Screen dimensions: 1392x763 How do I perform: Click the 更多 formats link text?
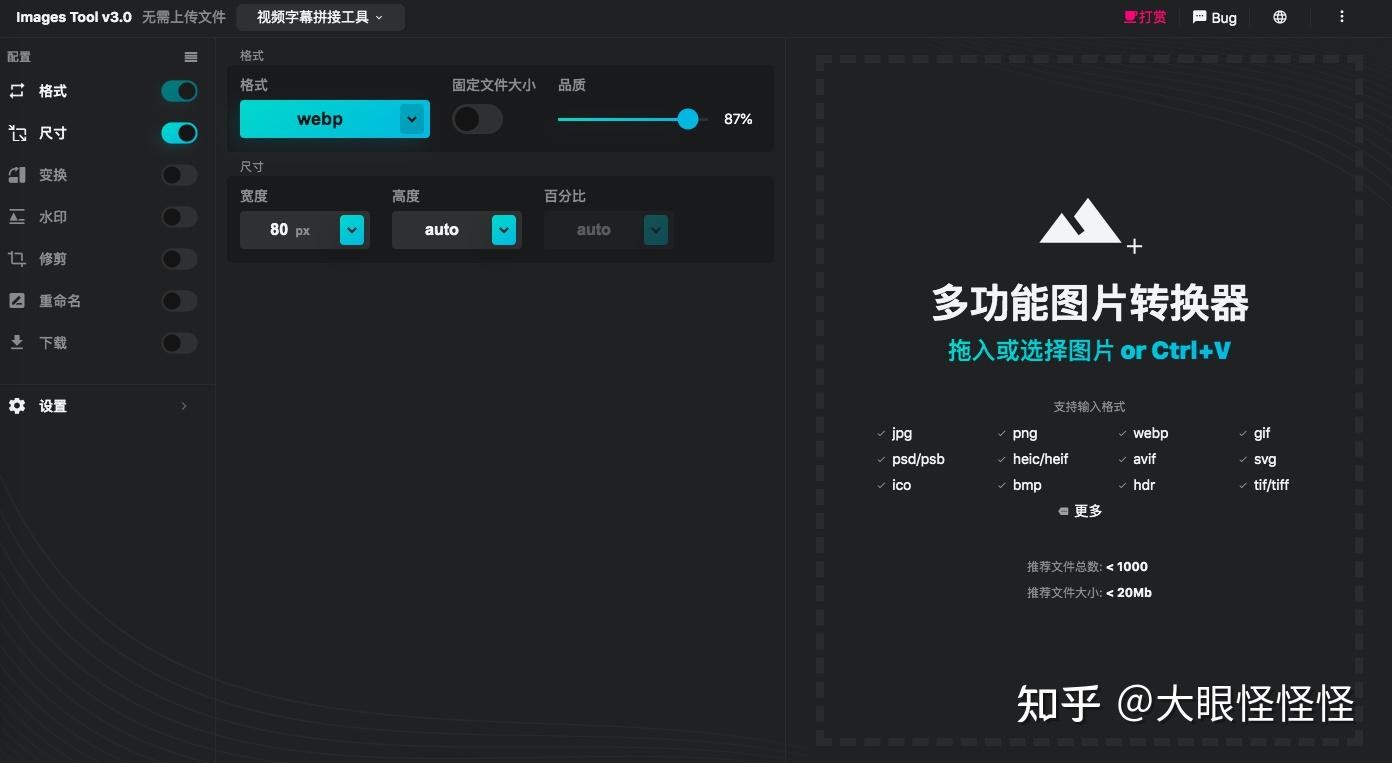tap(1088, 511)
